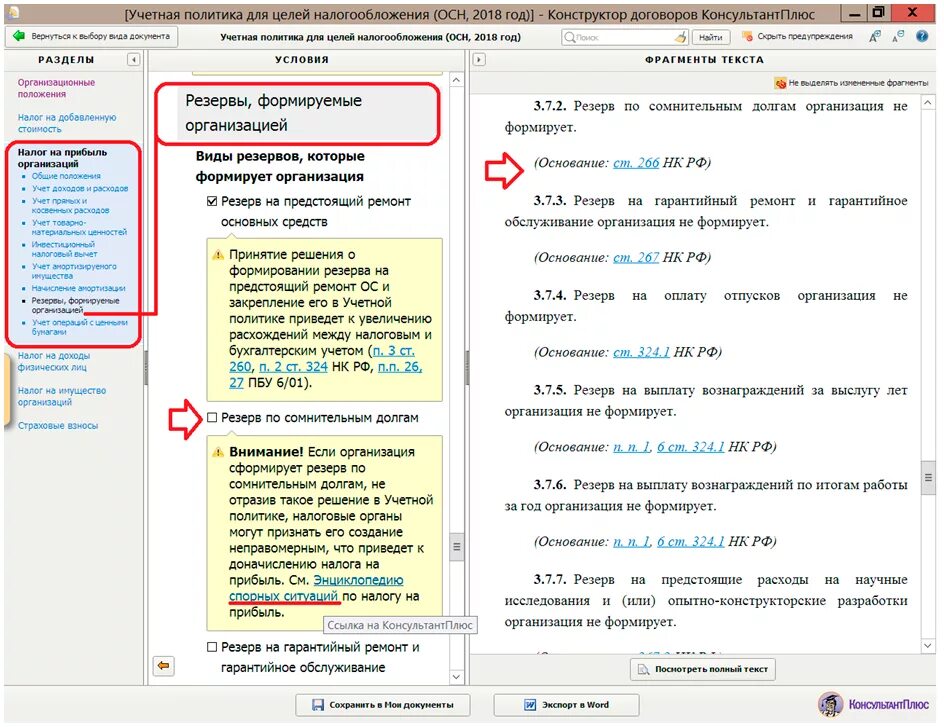944x727 pixels.
Task: Expand the Фрагменты текста panel arrow
Action: click(x=479, y=60)
